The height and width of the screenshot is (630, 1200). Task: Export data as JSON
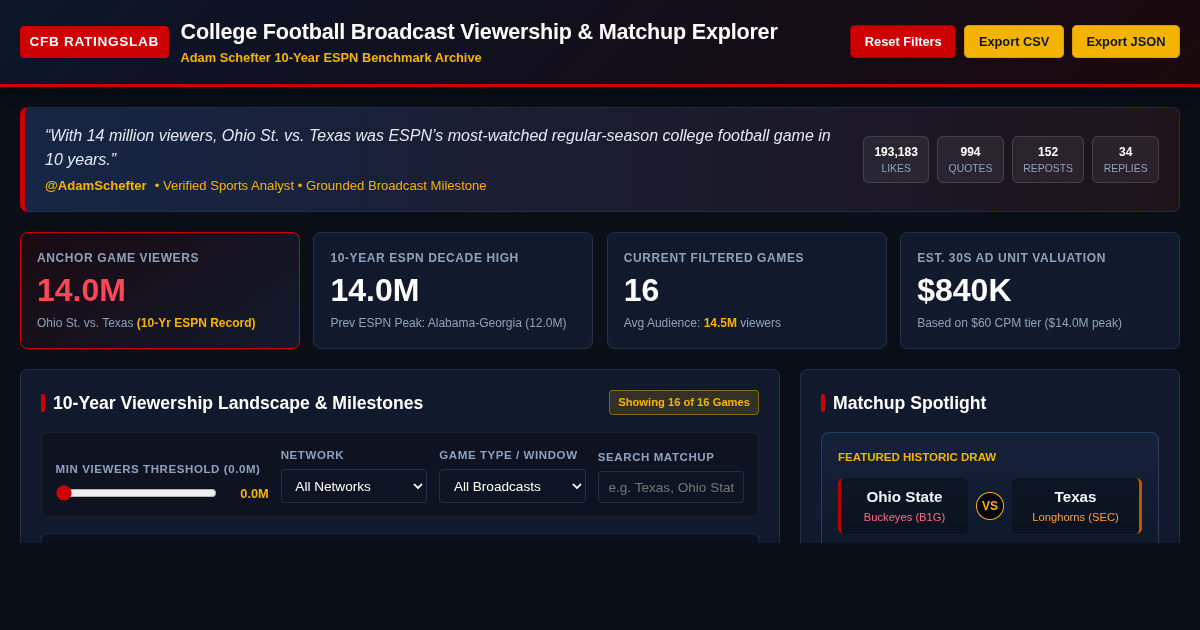1126,42
